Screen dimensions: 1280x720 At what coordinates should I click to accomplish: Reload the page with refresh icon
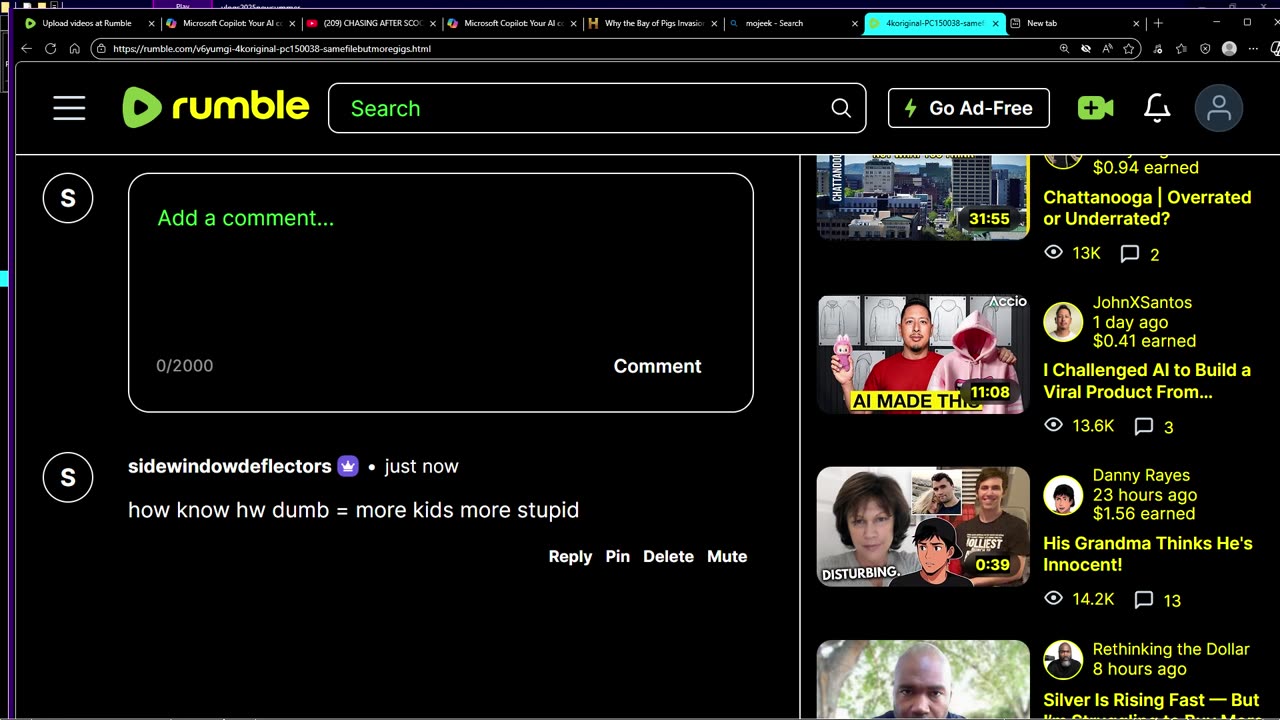(x=50, y=48)
